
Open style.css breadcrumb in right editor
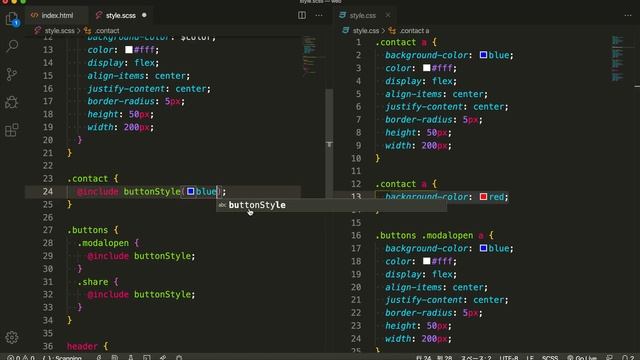tap(366, 31)
